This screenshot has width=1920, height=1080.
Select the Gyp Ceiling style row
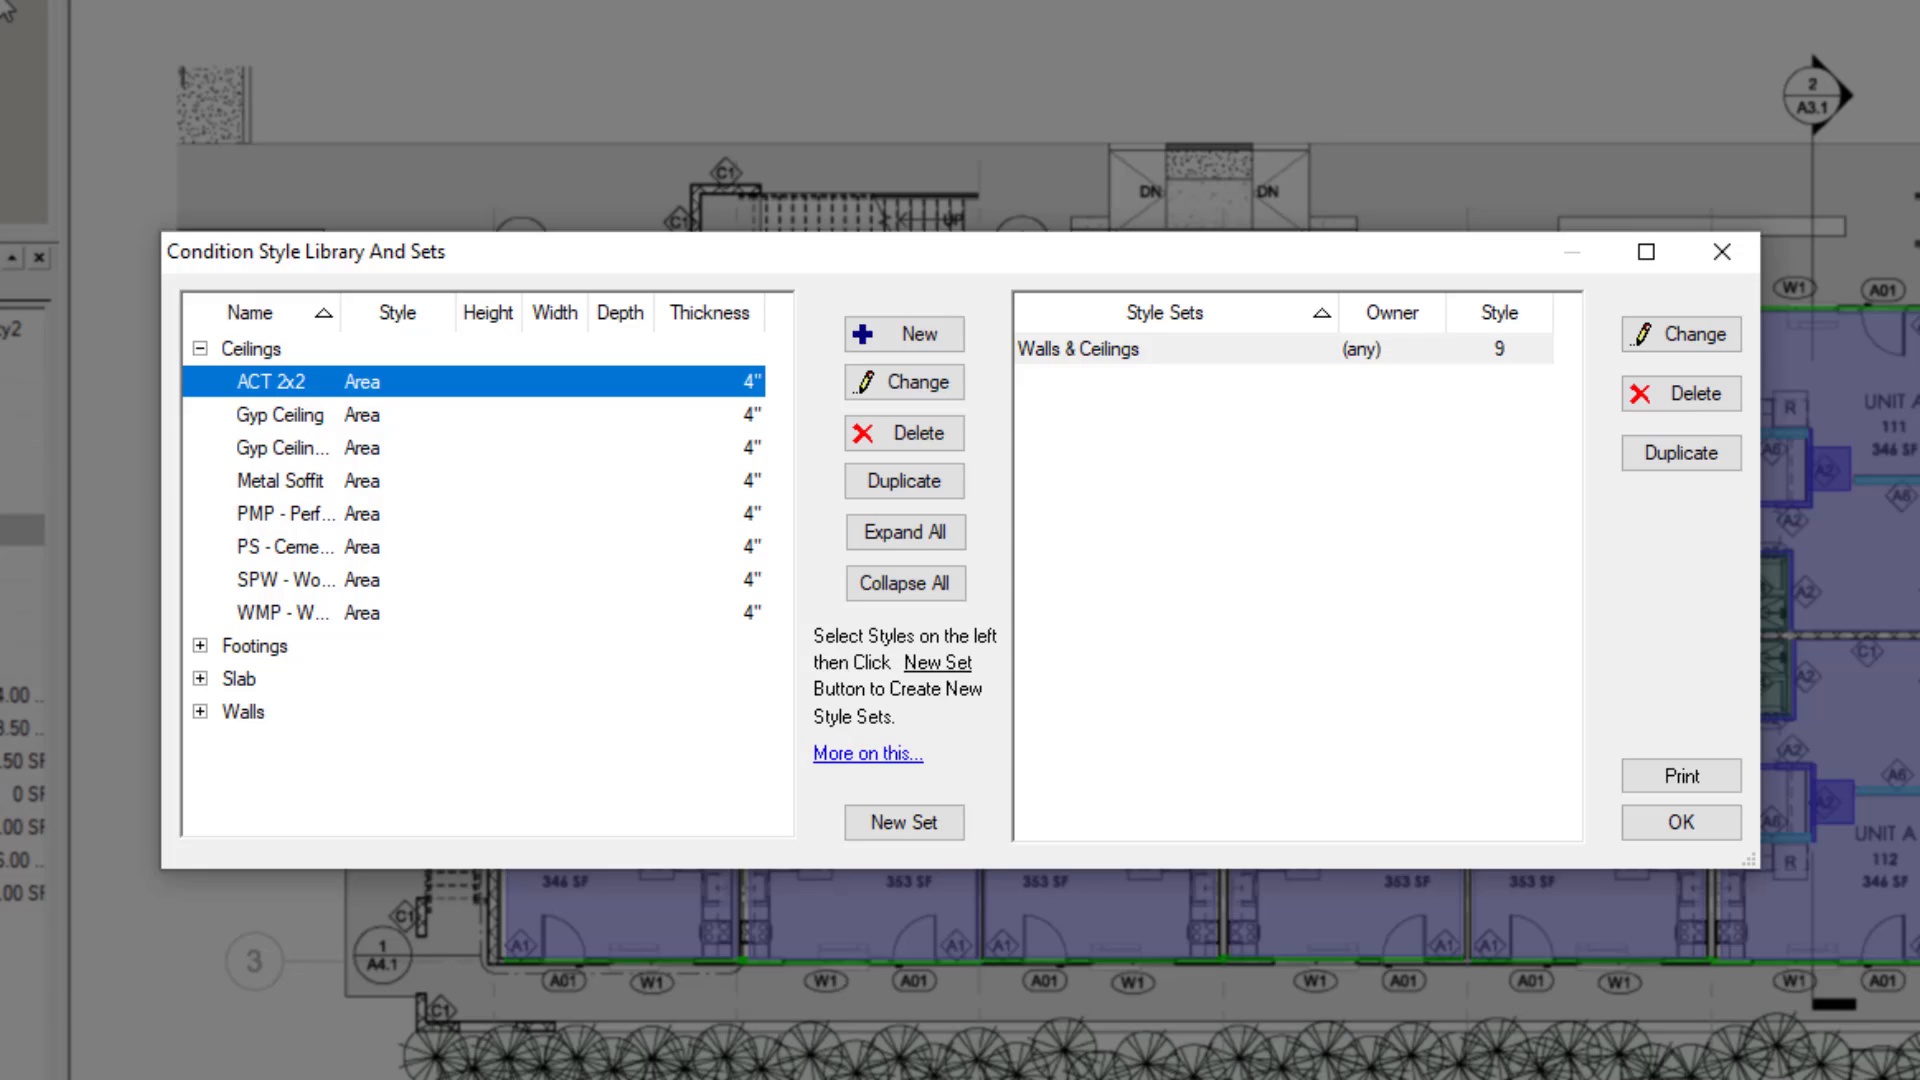click(x=280, y=415)
